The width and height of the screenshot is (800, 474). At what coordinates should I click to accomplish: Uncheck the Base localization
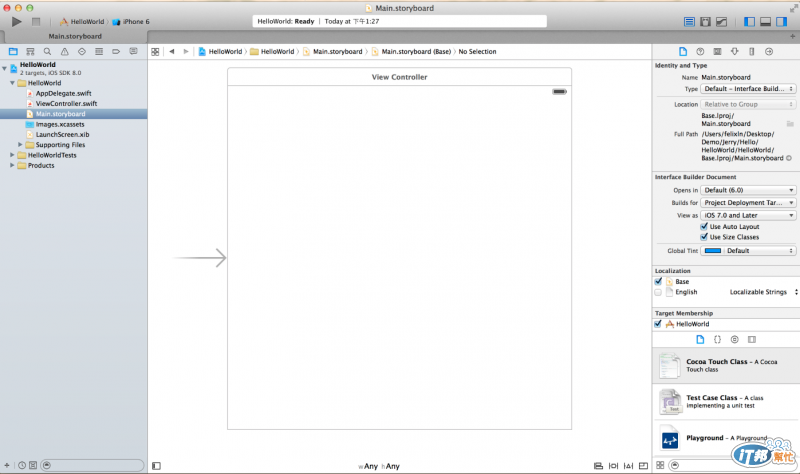(658, 282)
